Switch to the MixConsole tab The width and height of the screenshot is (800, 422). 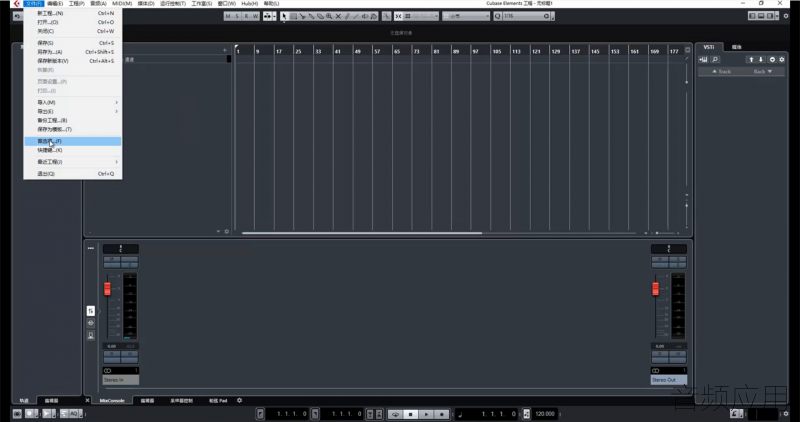point(112,401)
